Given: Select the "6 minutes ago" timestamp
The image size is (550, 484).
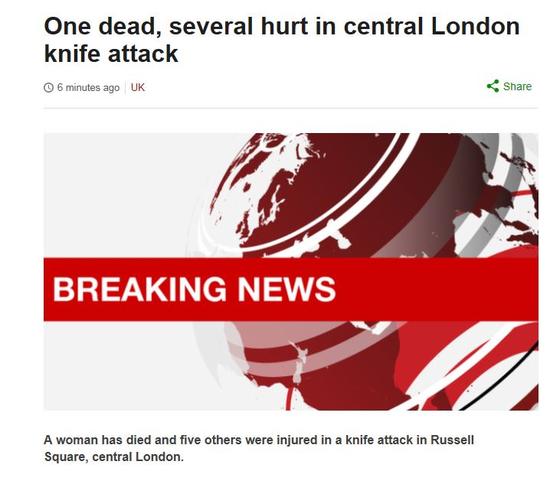Looking at the screenshot, I should click(88, 87).
